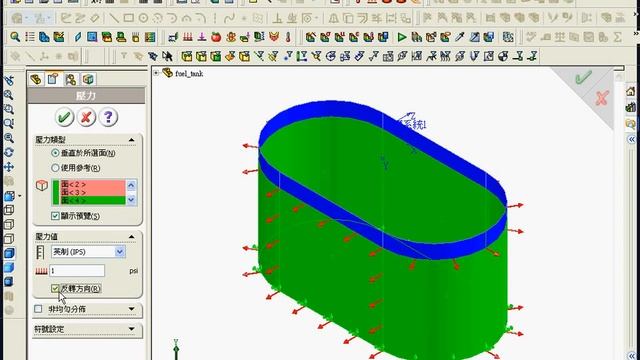Toggle the 反轉方向 (reverse direction) checkbox
Screen dimensions: 640x360
pyautogui.click(x=55, y=289)
